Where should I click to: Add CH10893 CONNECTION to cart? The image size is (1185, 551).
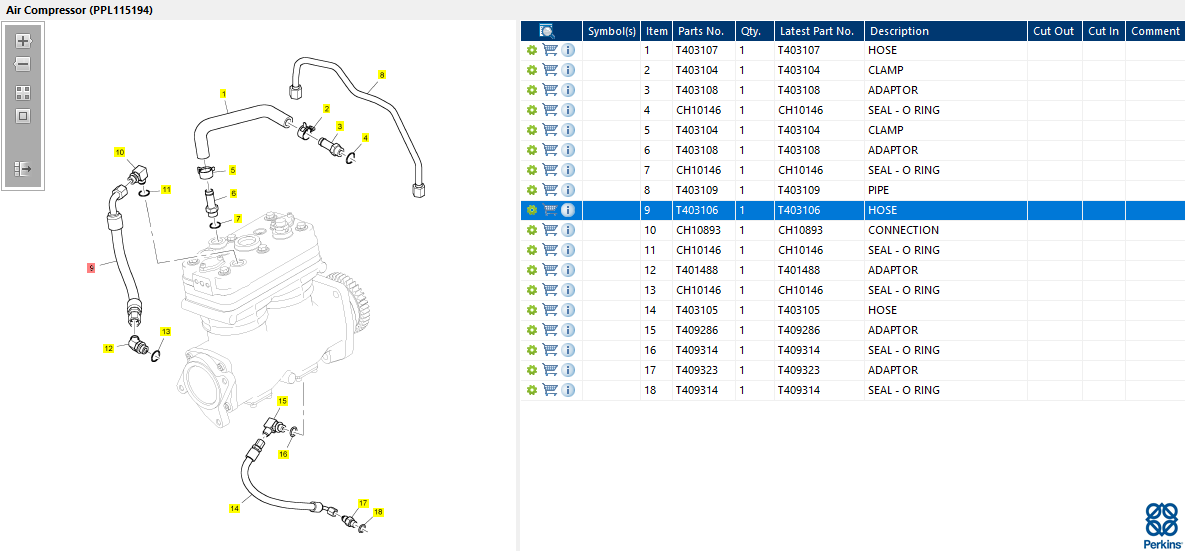point(550,230)
